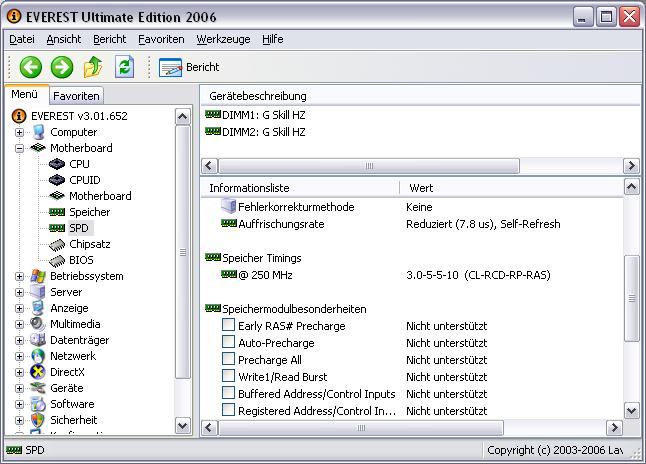Open the Favoriten menu
The width and height of the screenshot is (646, 464).
(x=161, y=39)
